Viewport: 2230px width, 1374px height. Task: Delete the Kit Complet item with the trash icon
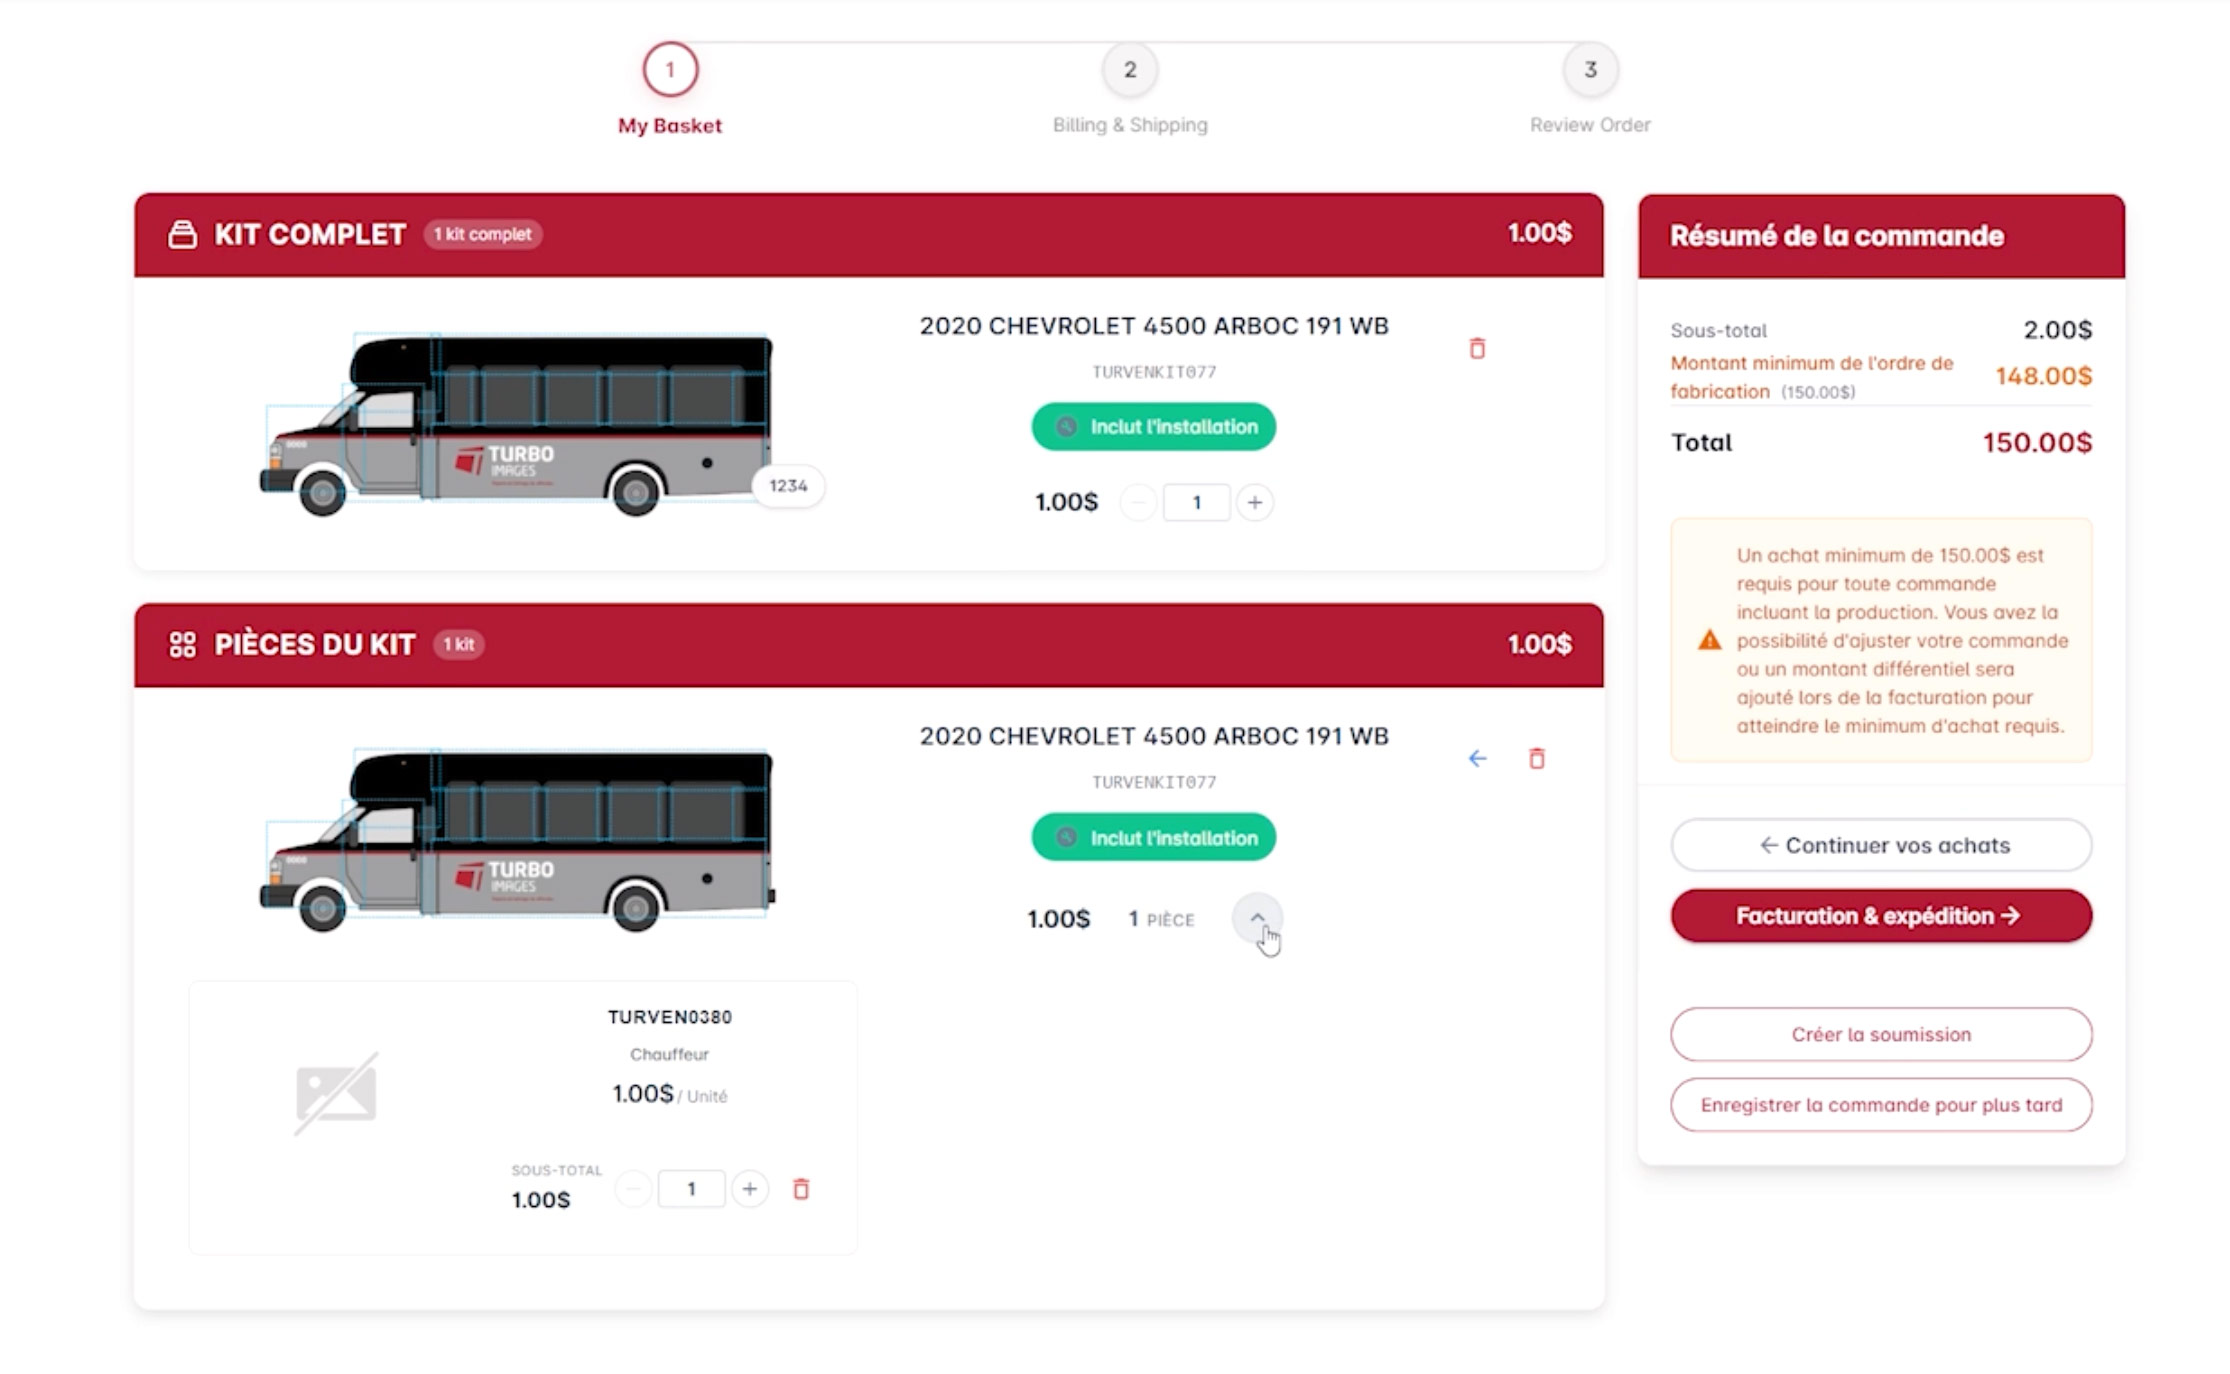[x=1477, y=348]
